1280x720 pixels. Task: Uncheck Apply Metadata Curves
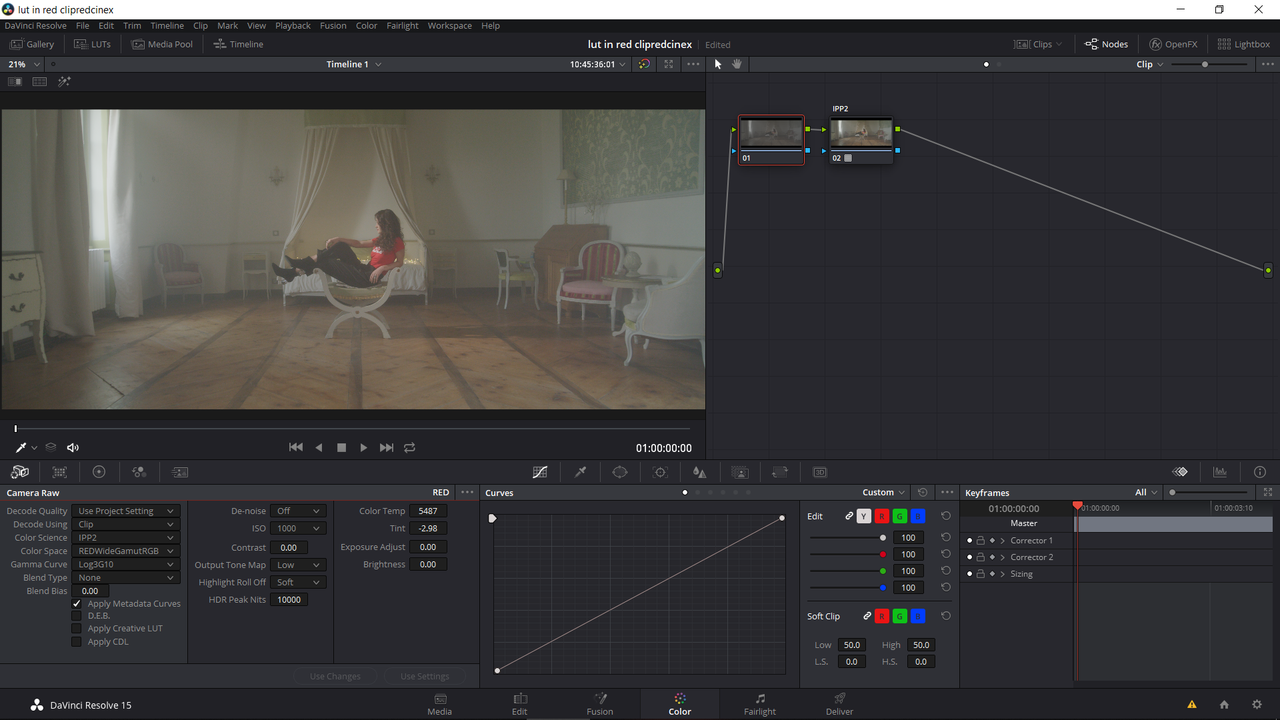point(76,604)
